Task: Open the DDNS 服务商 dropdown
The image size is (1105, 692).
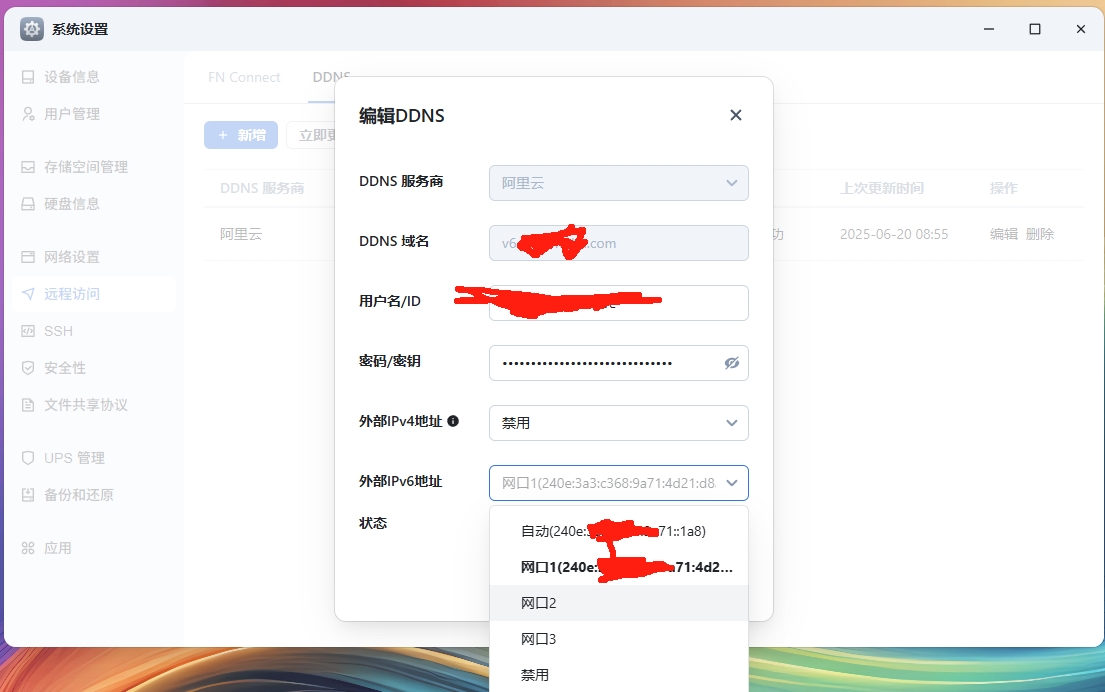Action: (619, 183)
